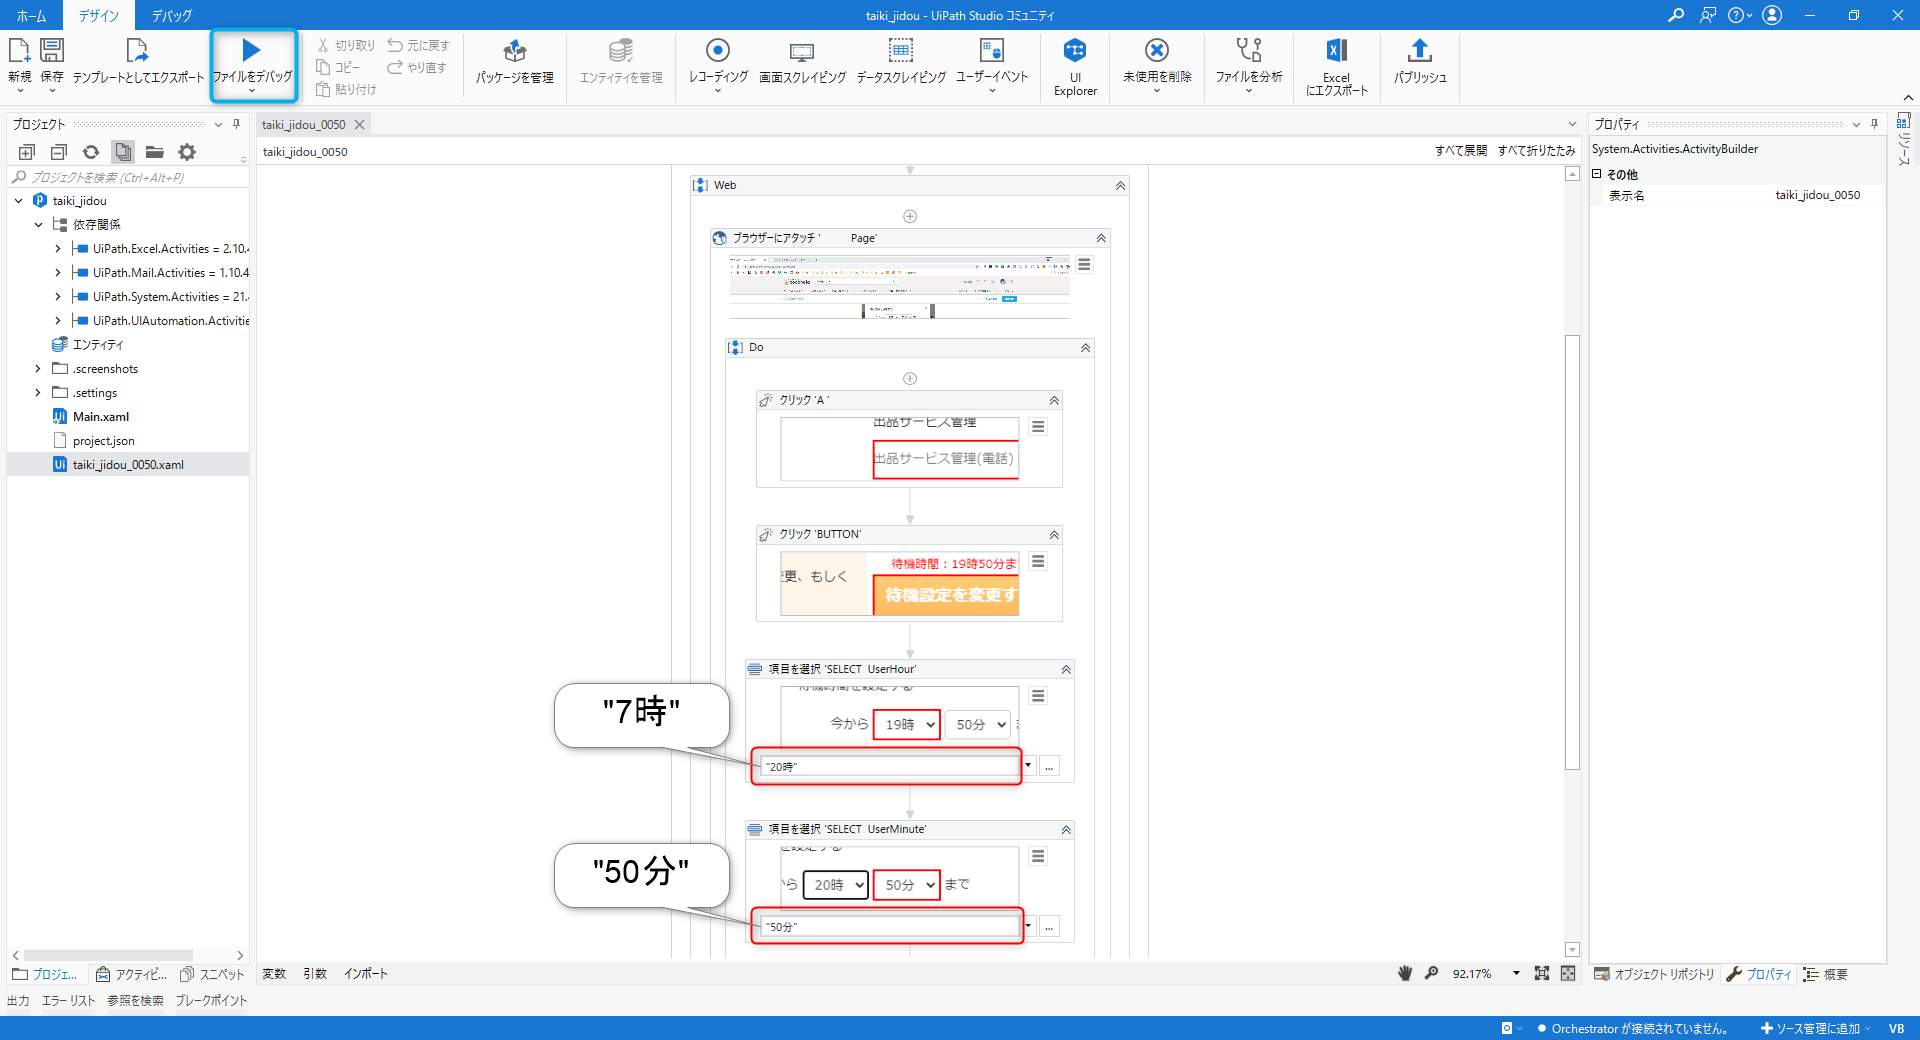The width and height of the screenshot is (1920, 1040).
Task: Toggle pin on プロジェクト panel
Action: coord(236,124)
